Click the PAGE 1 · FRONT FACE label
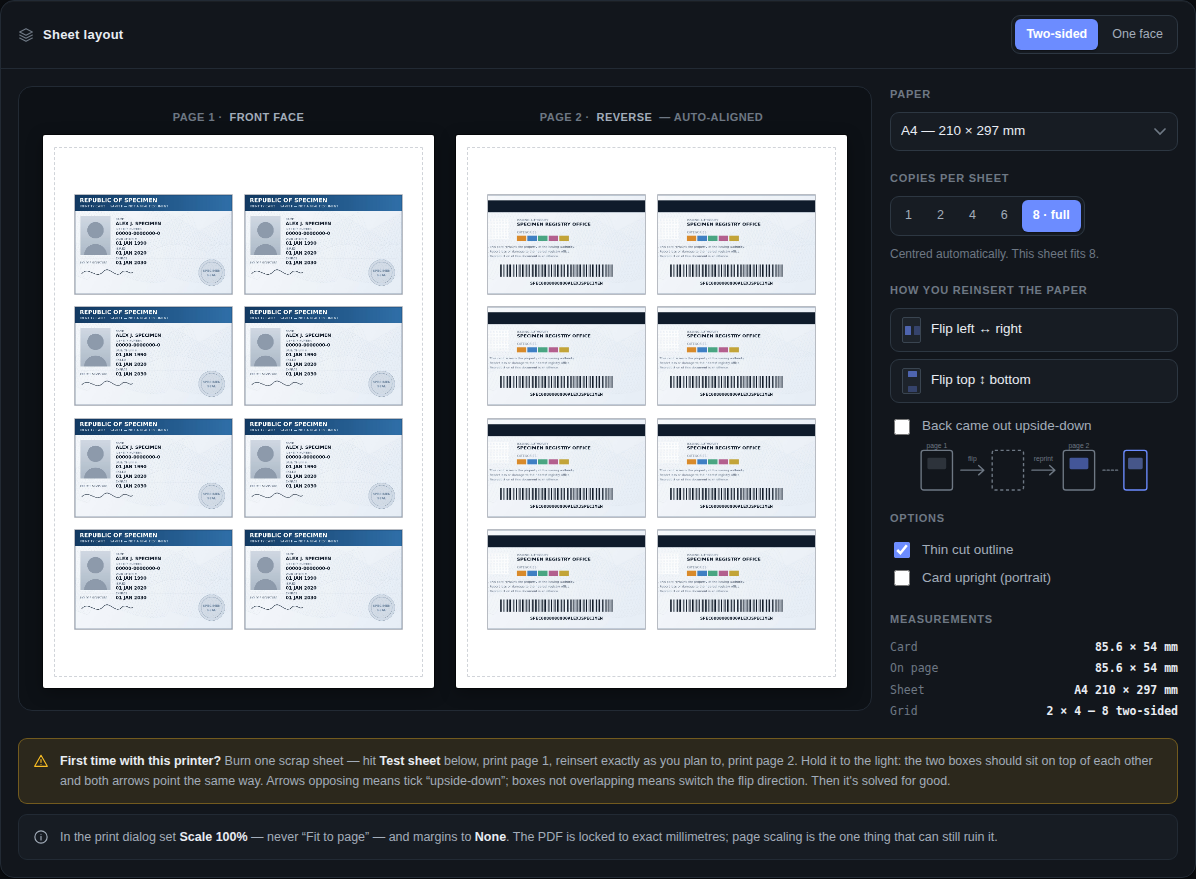The image size is (1196, 879). pyautogui.click(x=238, y=118)
